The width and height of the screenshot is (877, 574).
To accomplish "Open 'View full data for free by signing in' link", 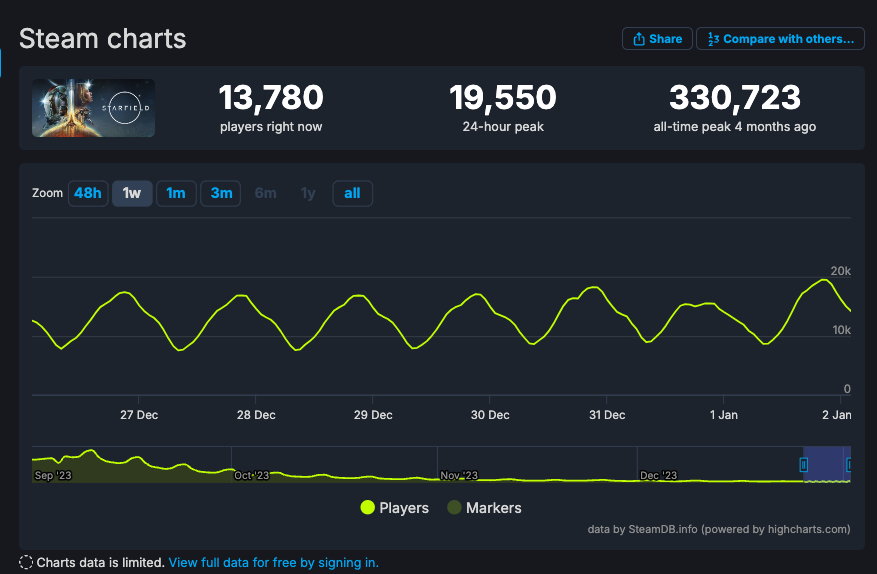I will (x=274, y=562).
